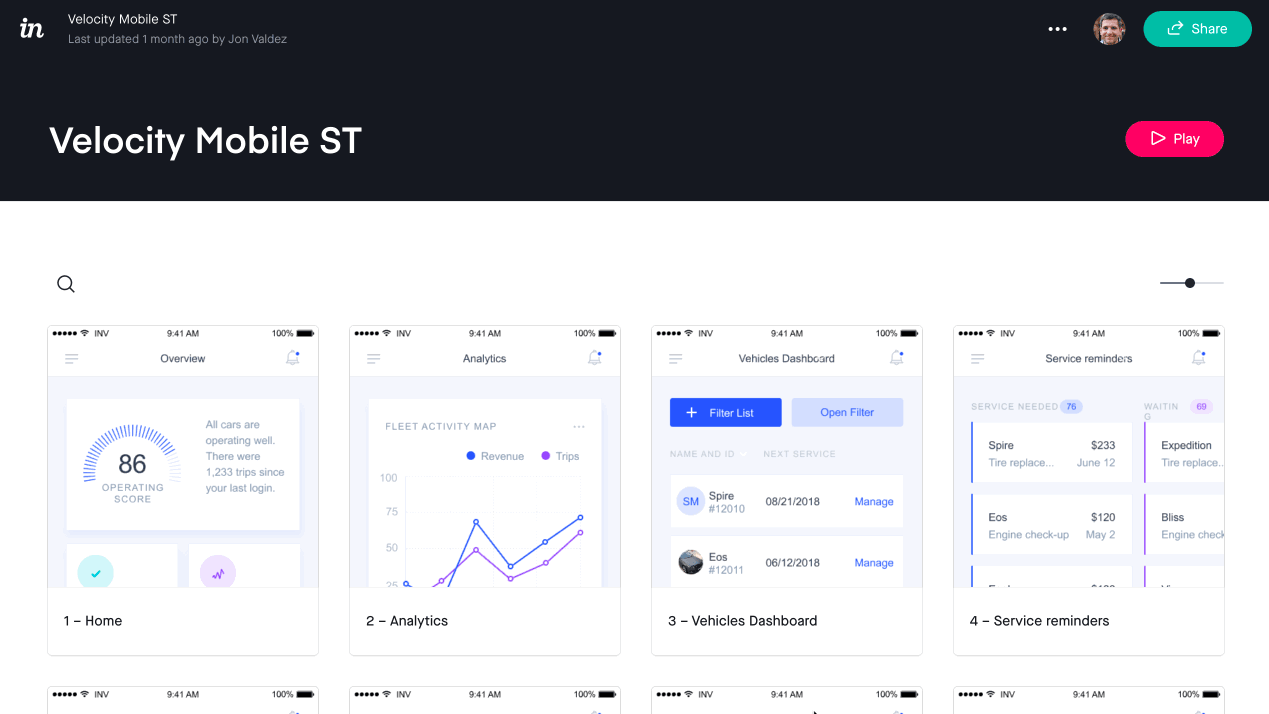Click the purple activity pulse circle icon
This screenshot has height=714, width=1269.
click(218, 573)
